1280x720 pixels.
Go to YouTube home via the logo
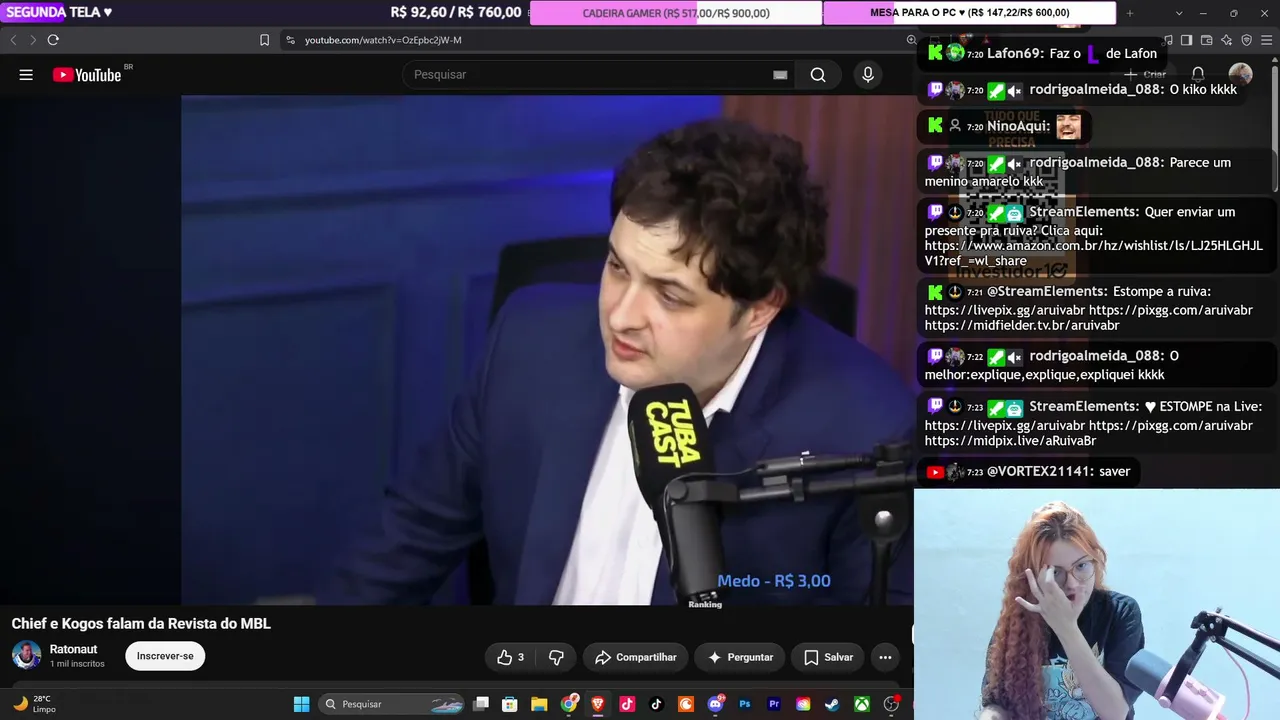coord(88,75)
